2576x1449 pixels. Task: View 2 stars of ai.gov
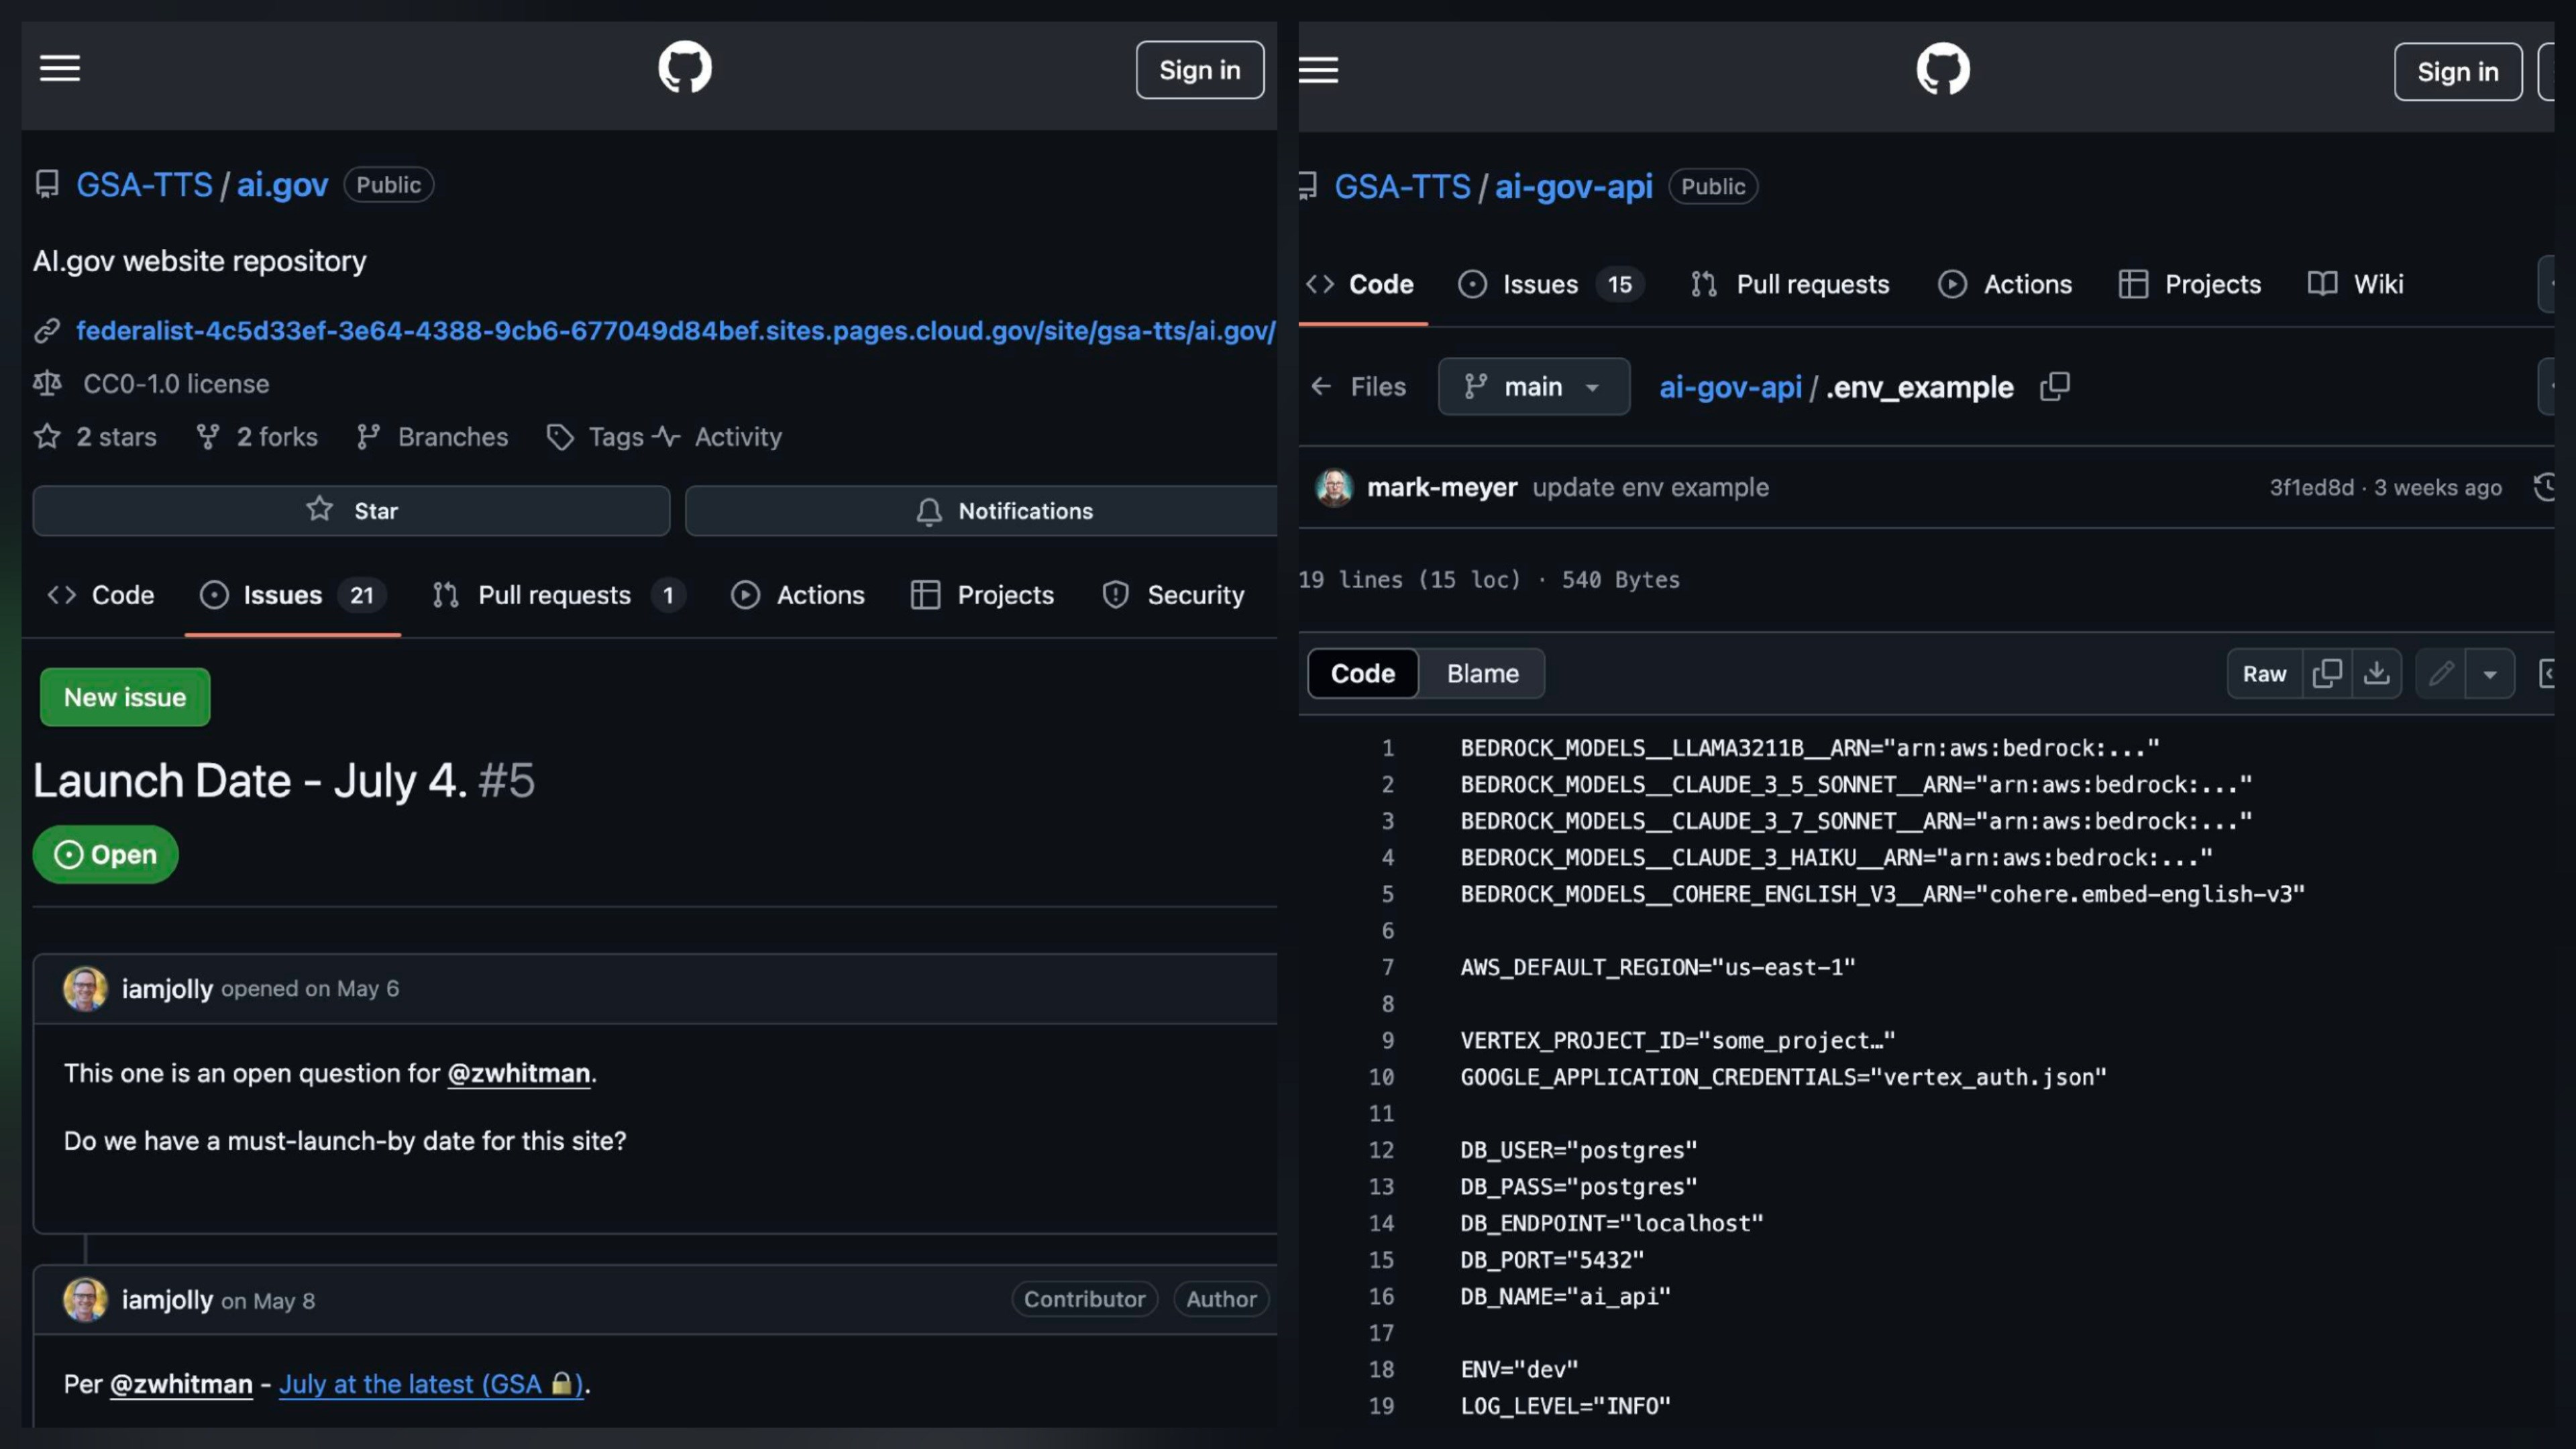click(96, 437)
